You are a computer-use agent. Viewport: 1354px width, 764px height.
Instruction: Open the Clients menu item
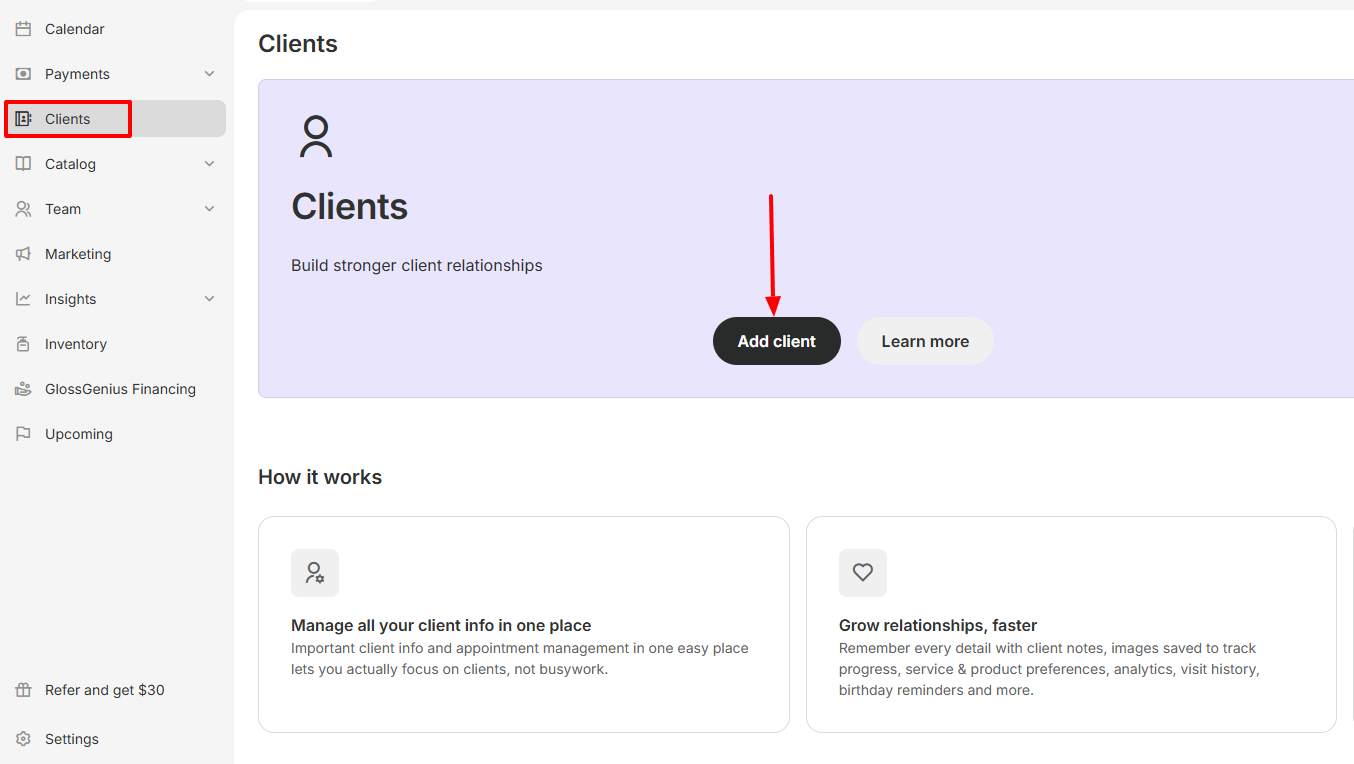point(68,119)
